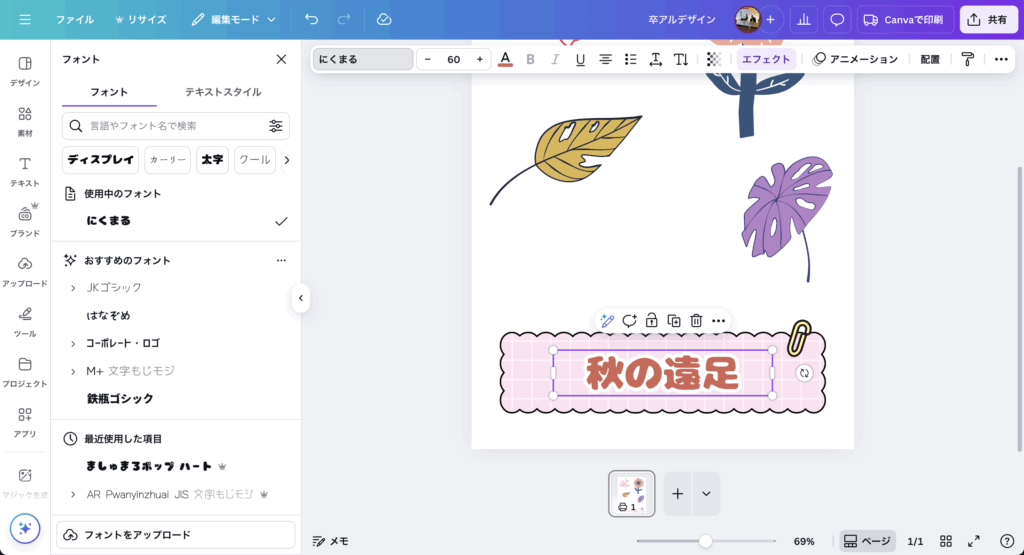Click the 共有 share button
This screenshot has width=1024, height=555.
987,19
